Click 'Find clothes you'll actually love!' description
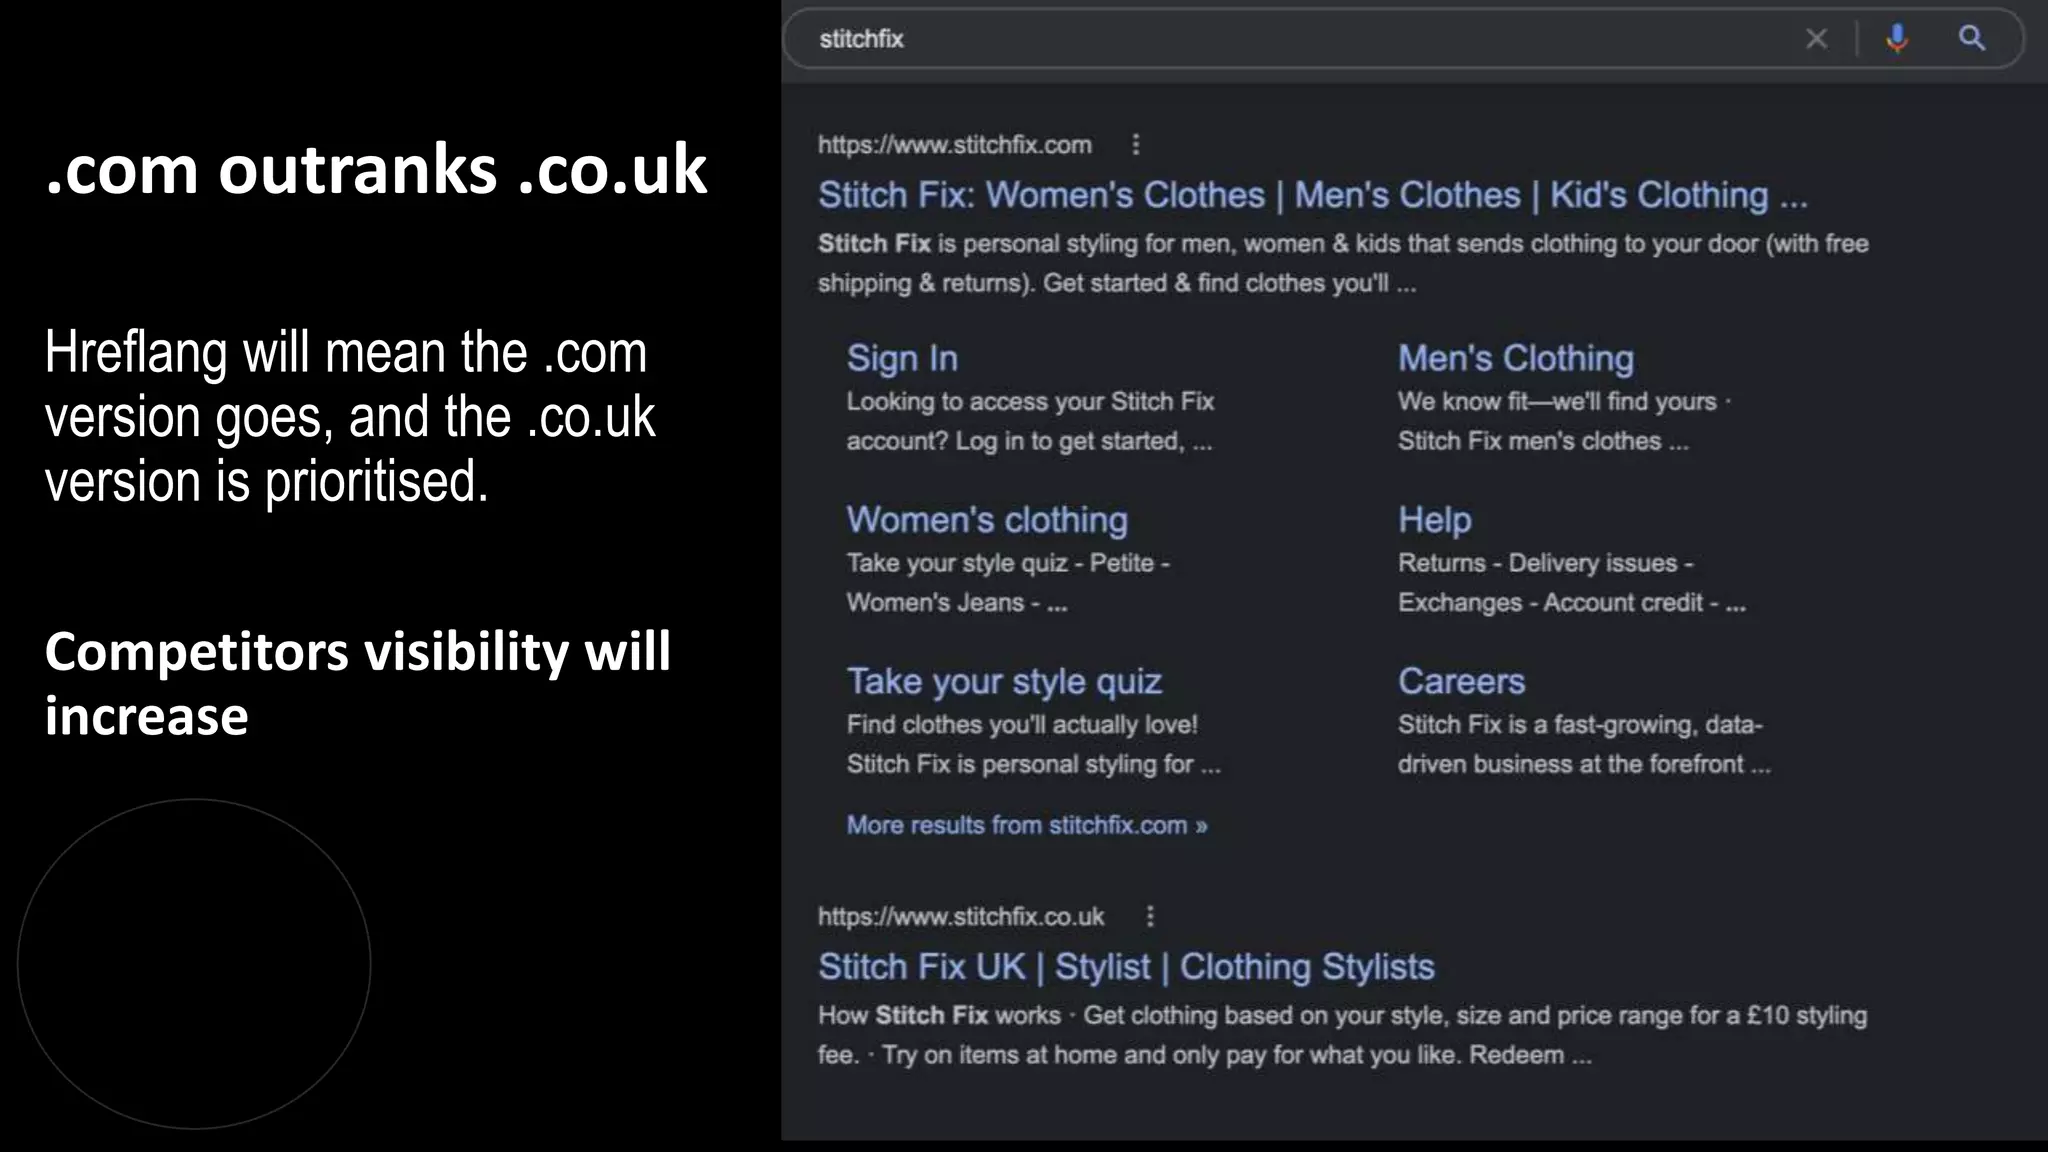This screenshot has width=2048, height=1152. point(1034,745)
